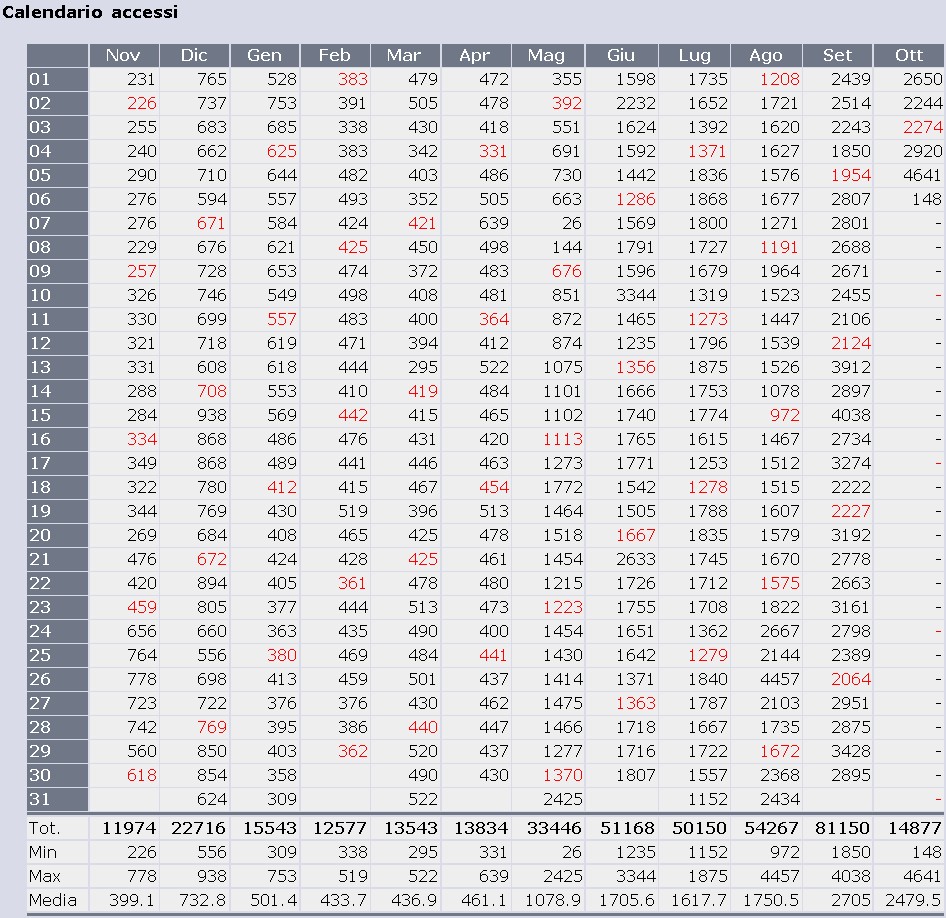The image size is (946, 918).
Task: Select the Giu 10 value 3344
Action: pos(636,295)
